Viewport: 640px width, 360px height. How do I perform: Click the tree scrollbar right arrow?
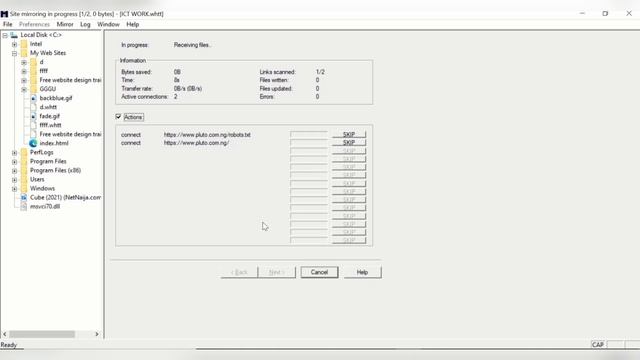pos(97,334)
